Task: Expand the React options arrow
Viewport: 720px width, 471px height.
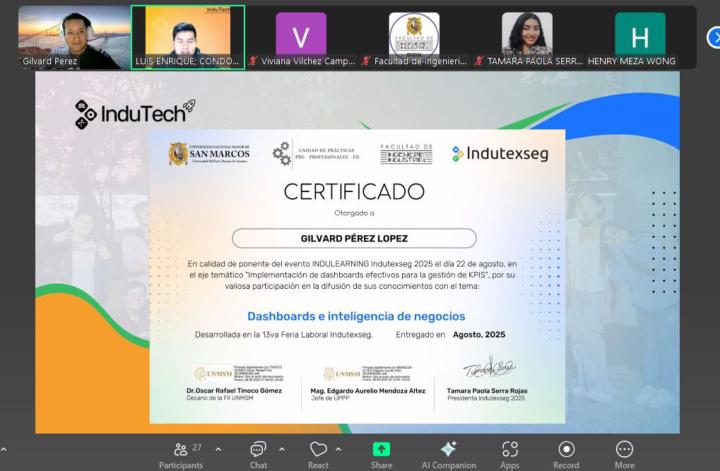Action: click(x=338, y=449)
